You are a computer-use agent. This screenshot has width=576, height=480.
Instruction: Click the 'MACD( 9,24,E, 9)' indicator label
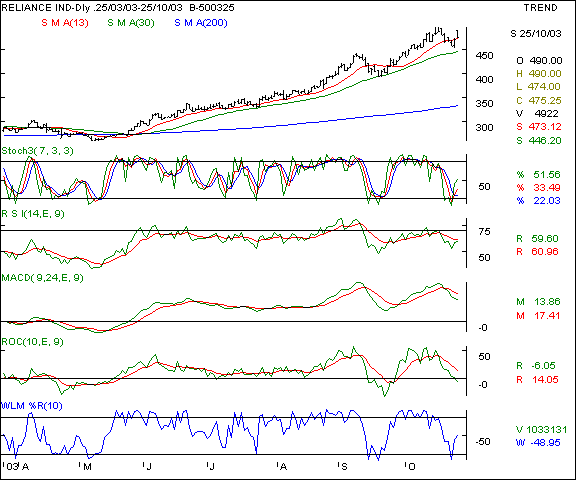pyautogui.click(x=43, y=278)
